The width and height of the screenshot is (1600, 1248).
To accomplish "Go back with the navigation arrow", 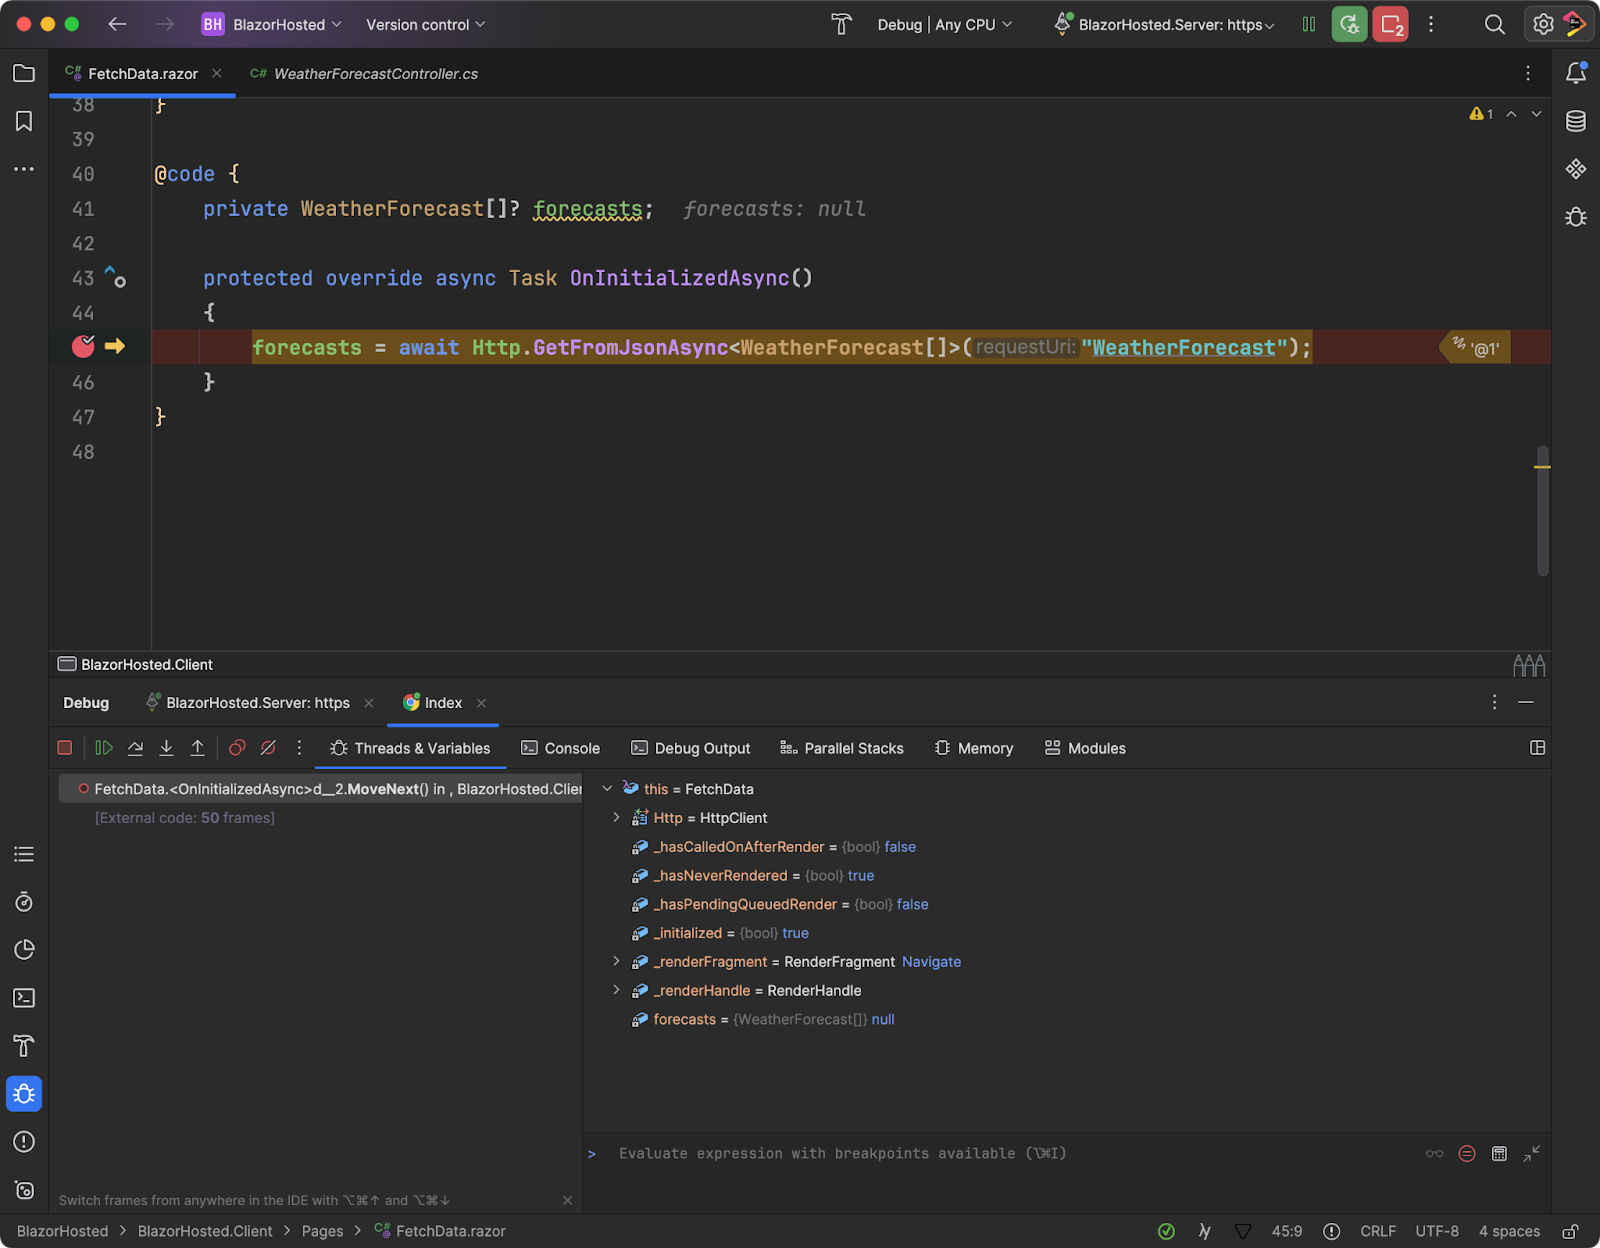I will click(117, 24).
